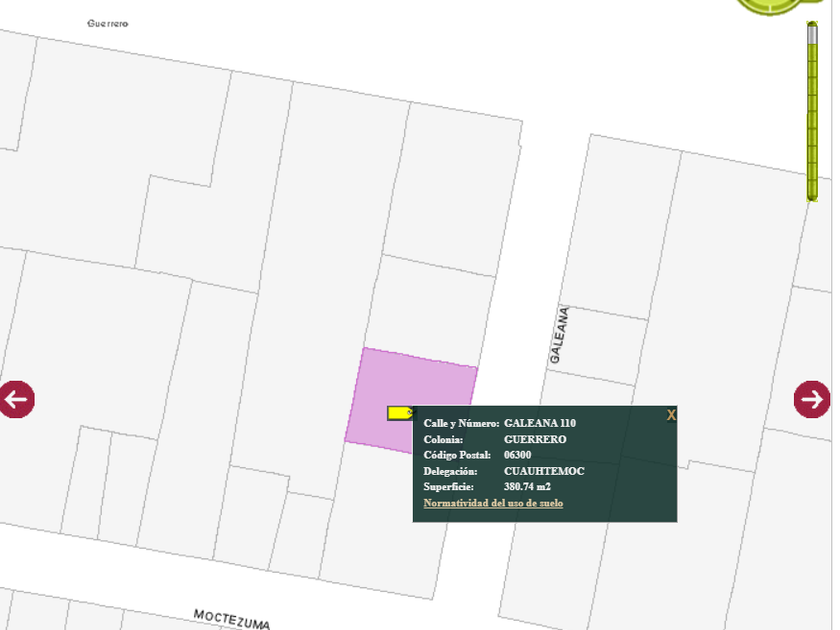
Task: Click the middle of the green zoom bar
Action: pos(812,115)
